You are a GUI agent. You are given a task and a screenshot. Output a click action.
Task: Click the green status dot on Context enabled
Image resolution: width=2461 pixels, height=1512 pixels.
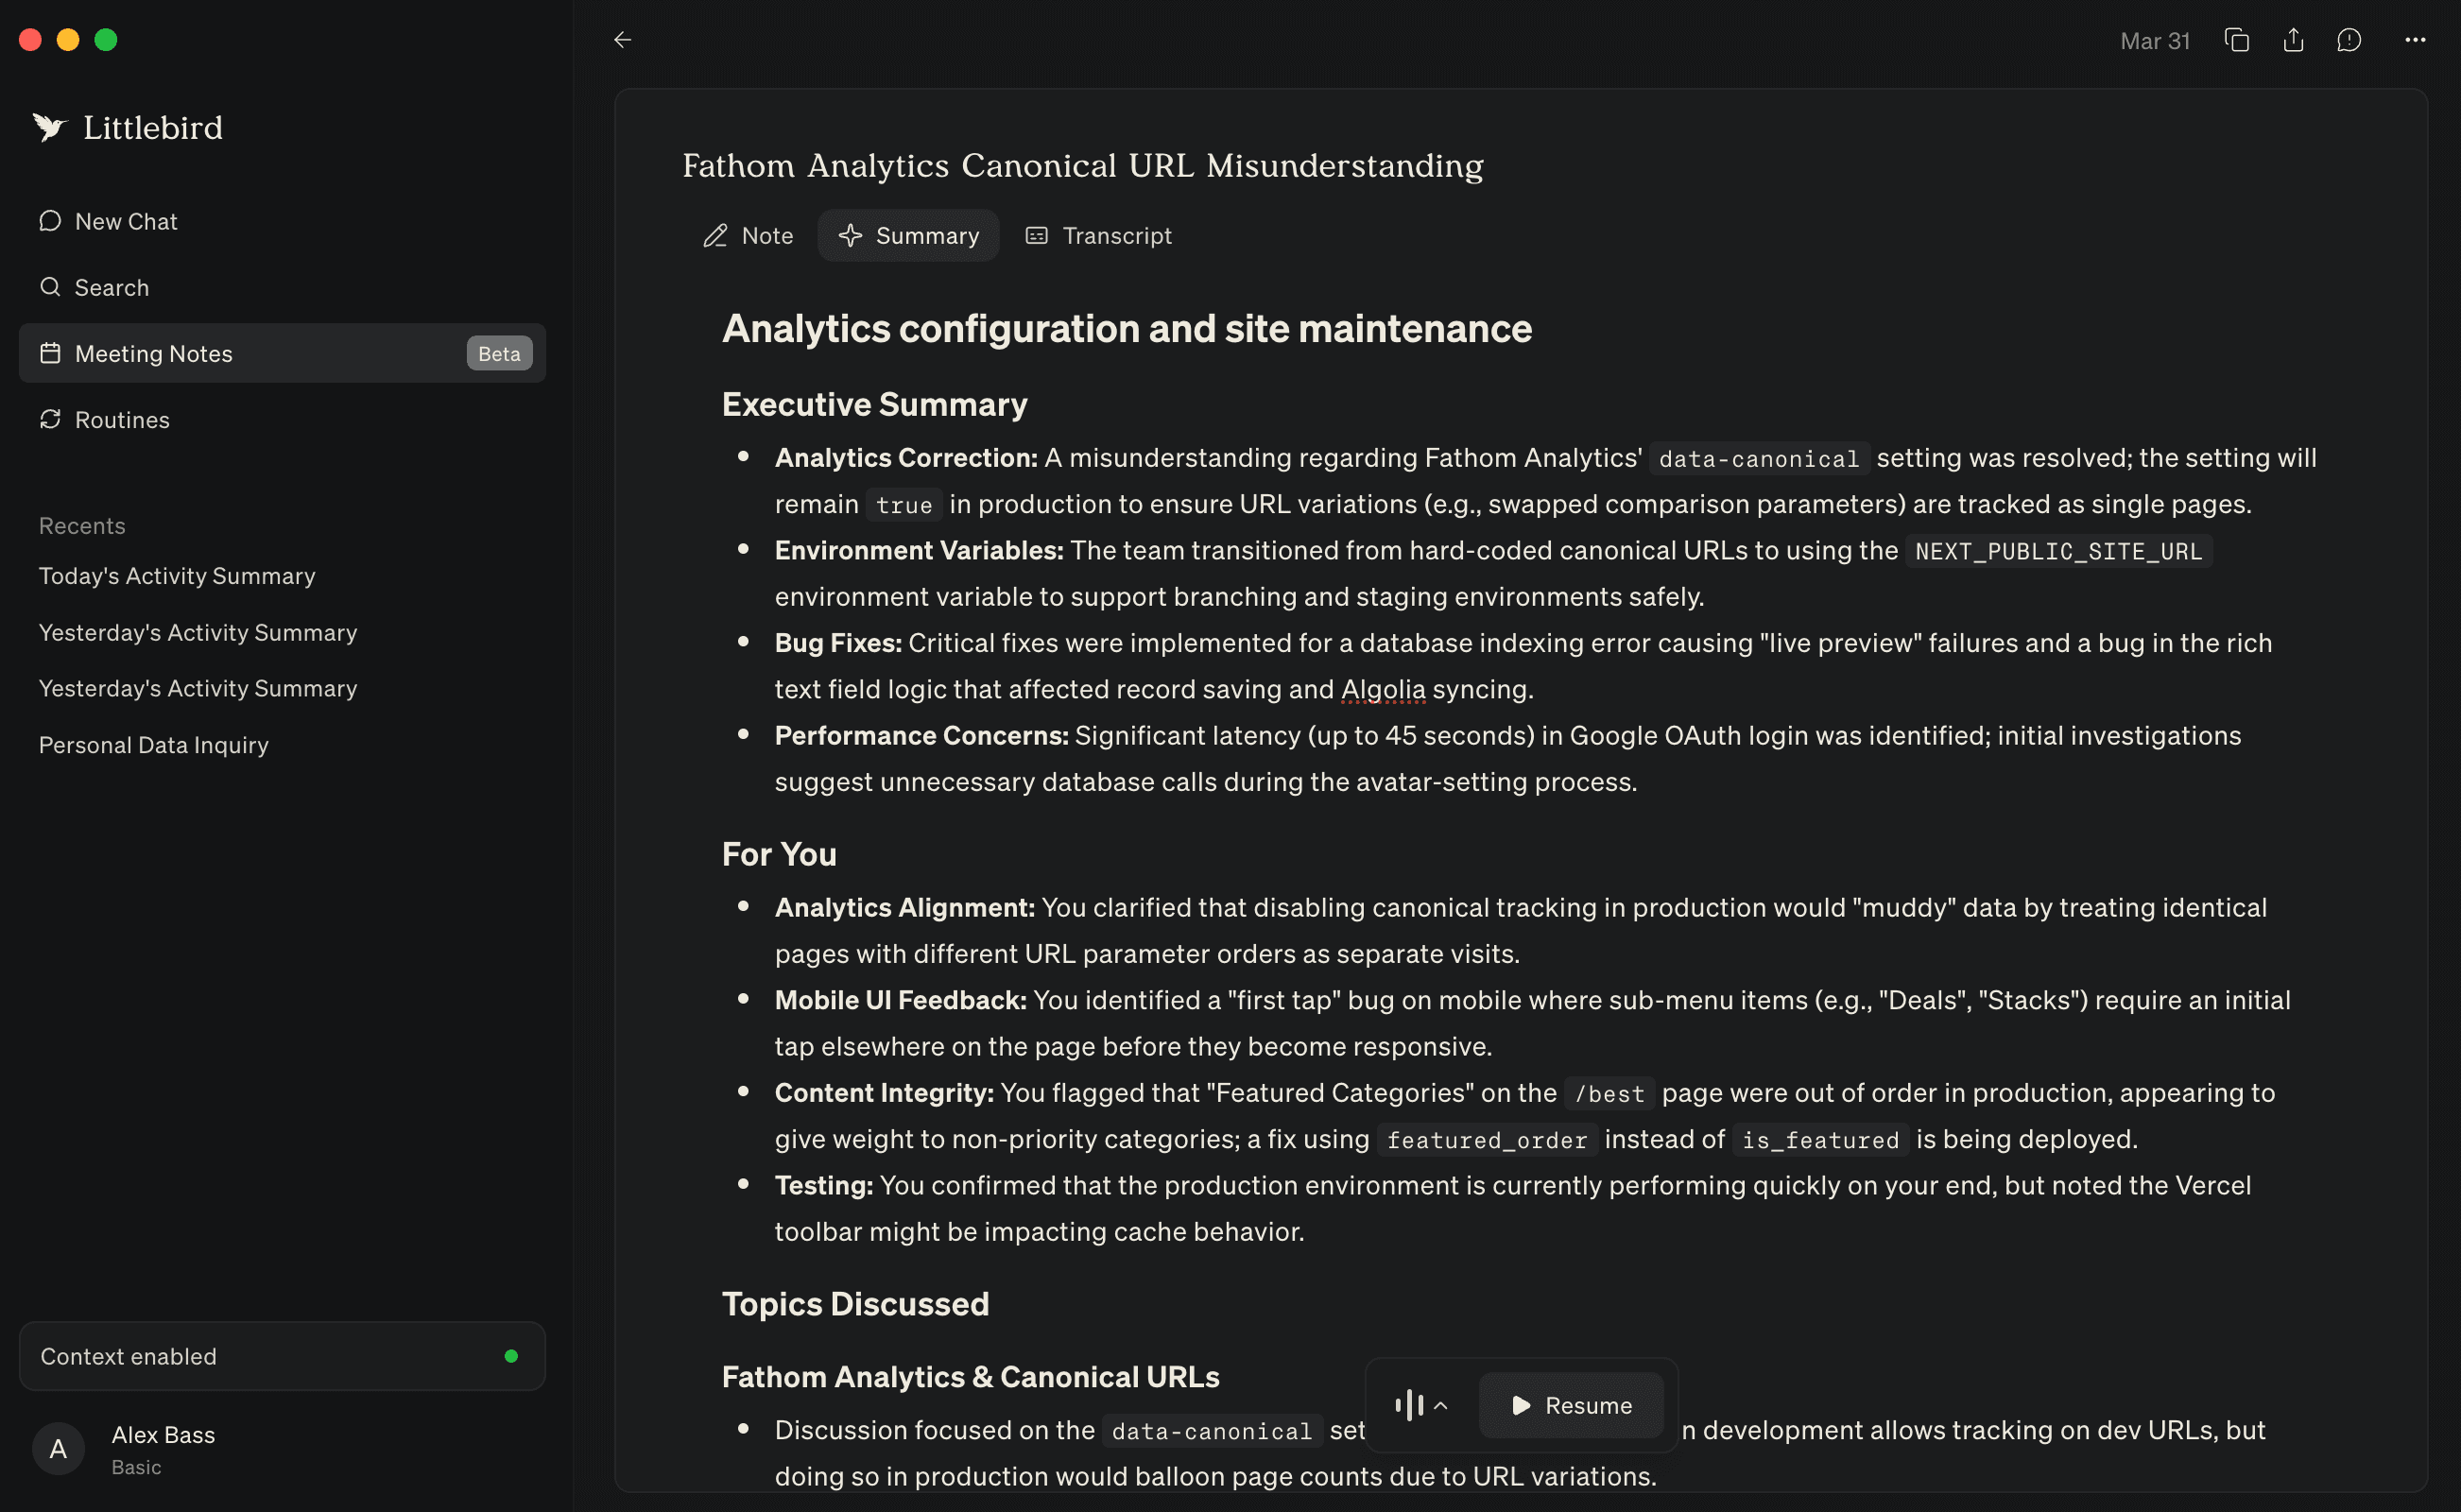512,1356
